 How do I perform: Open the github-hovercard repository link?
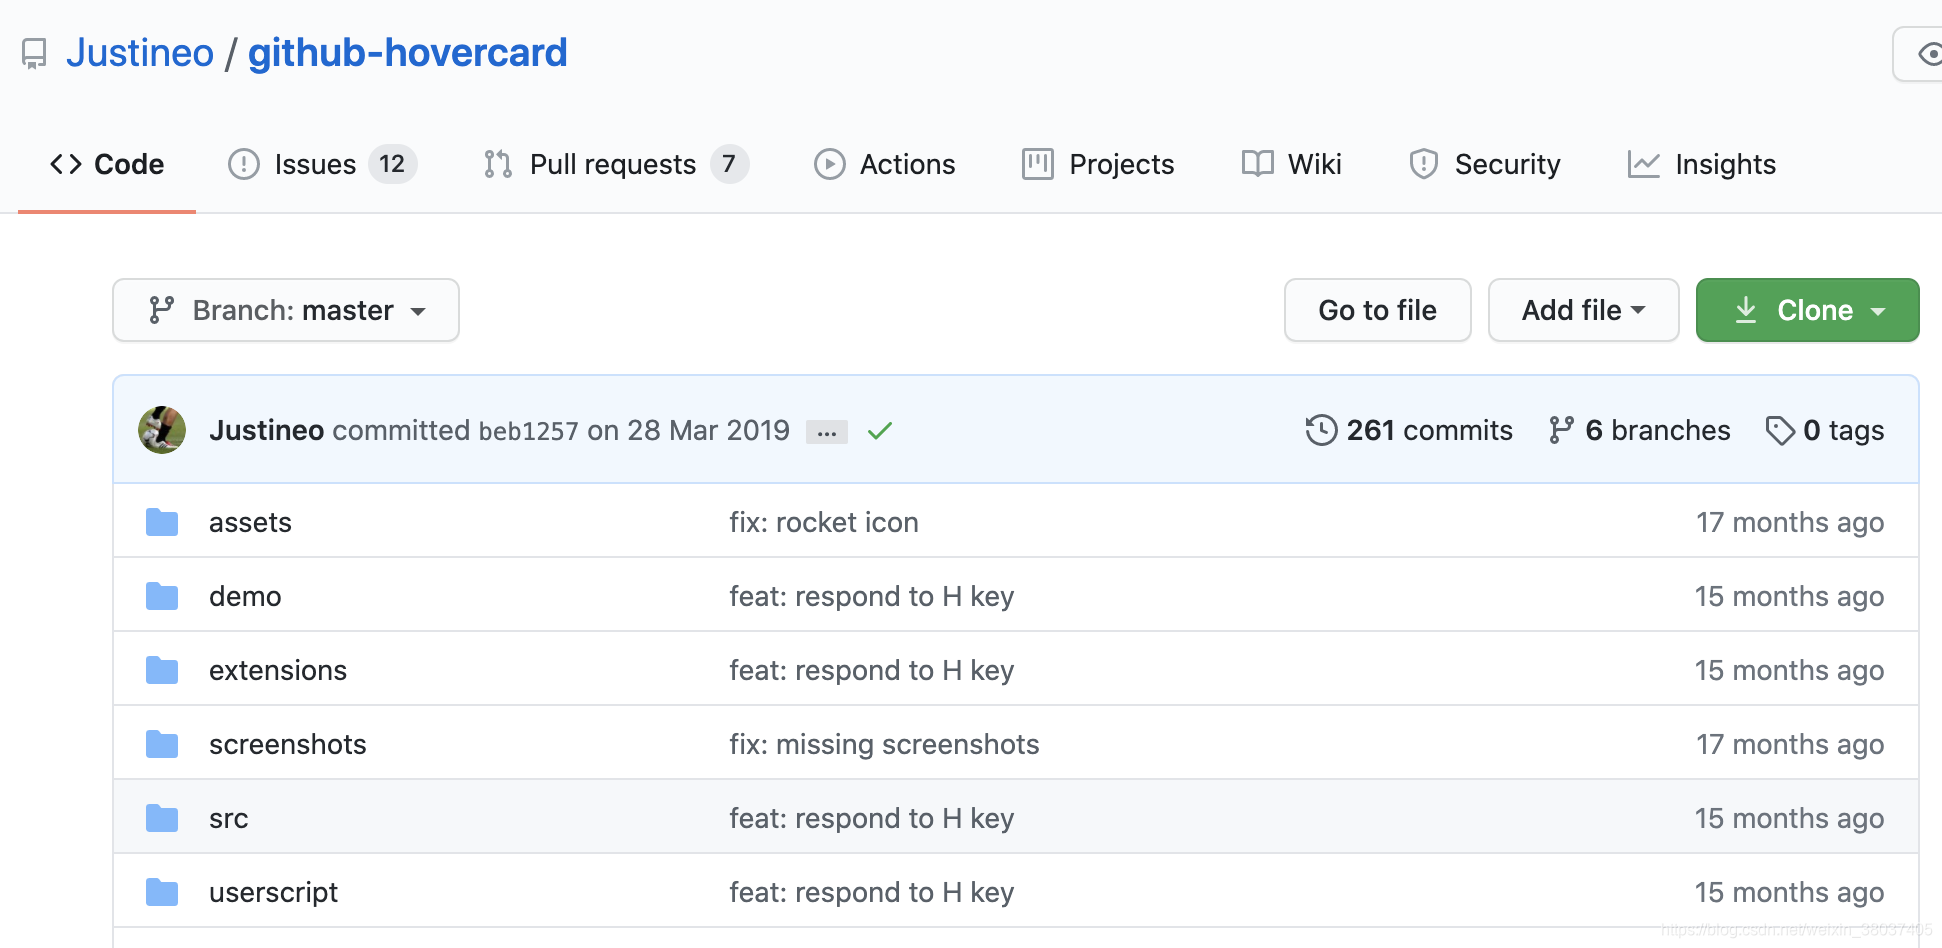tap(407, 53)
